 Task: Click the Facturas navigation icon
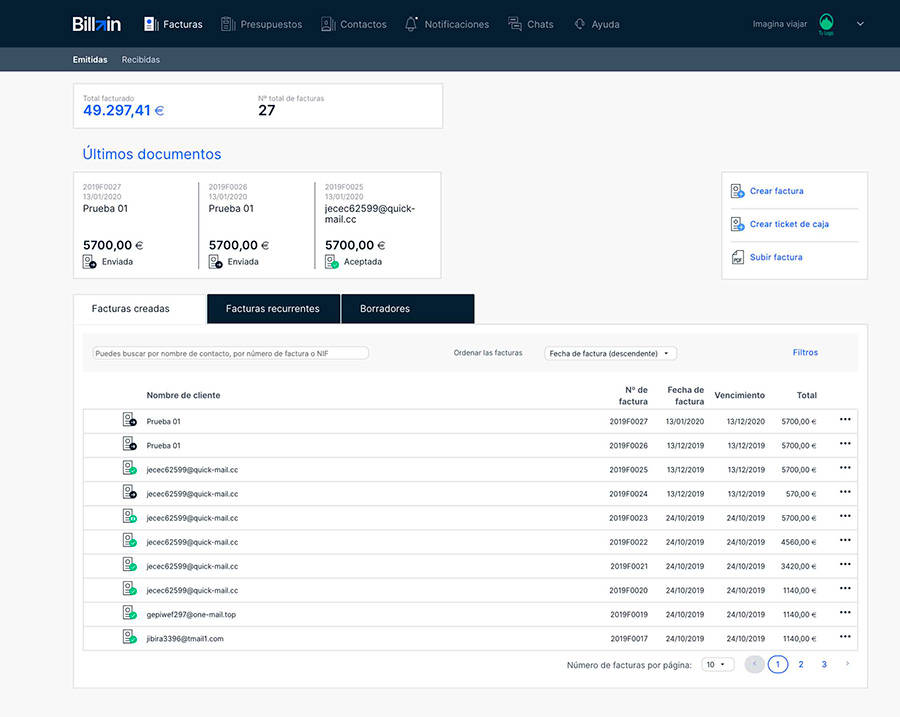coord(148,23)
